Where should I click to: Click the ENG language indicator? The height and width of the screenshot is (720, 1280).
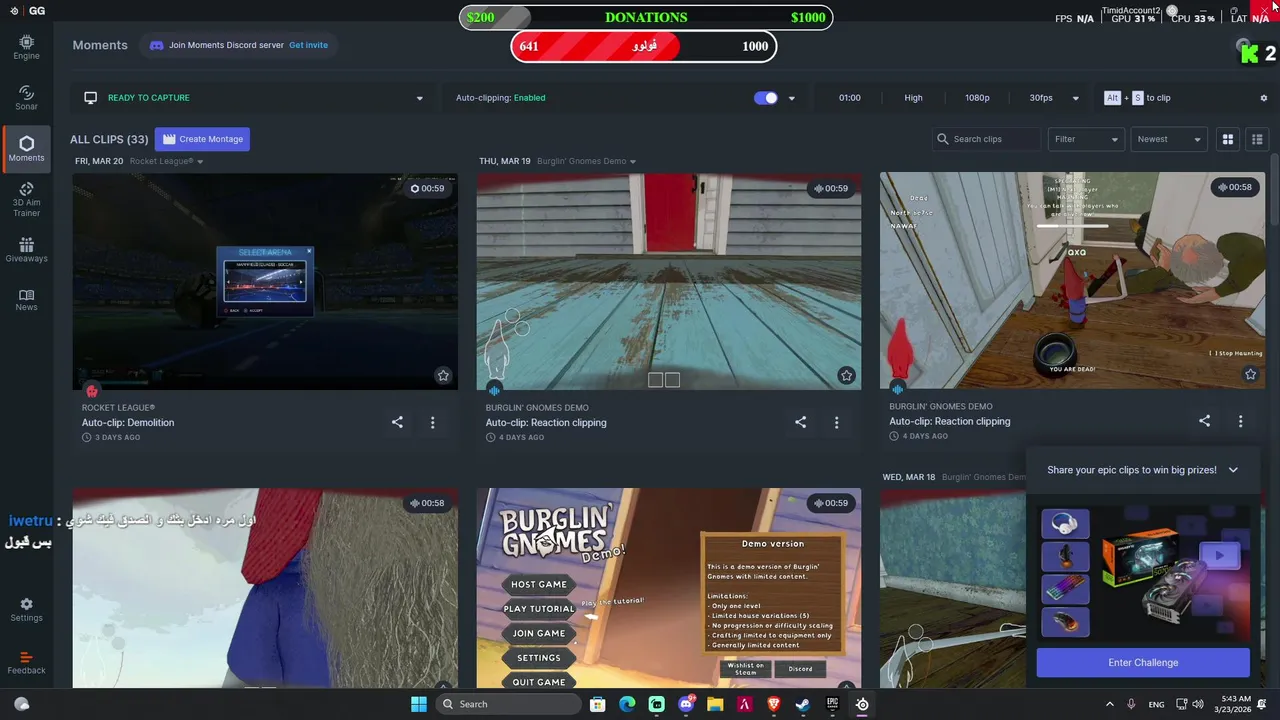(1156, 705)
